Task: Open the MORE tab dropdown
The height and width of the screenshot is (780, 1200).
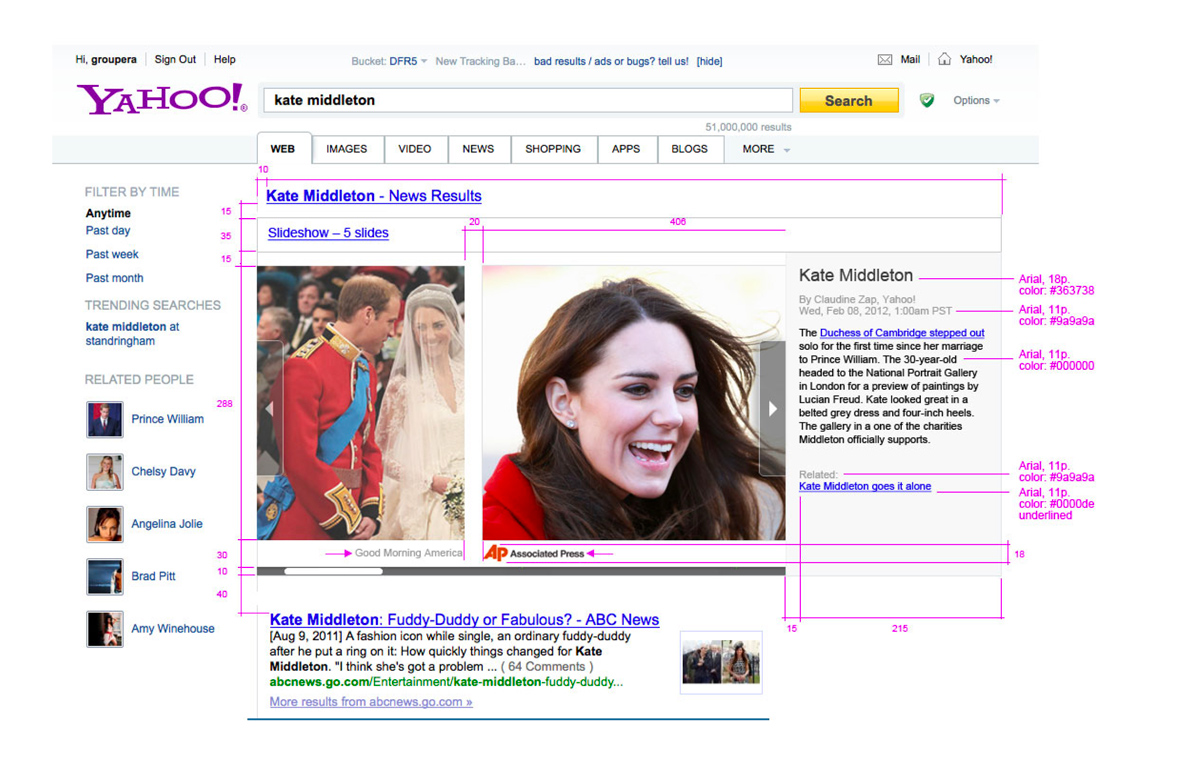Action: (766, 149)
